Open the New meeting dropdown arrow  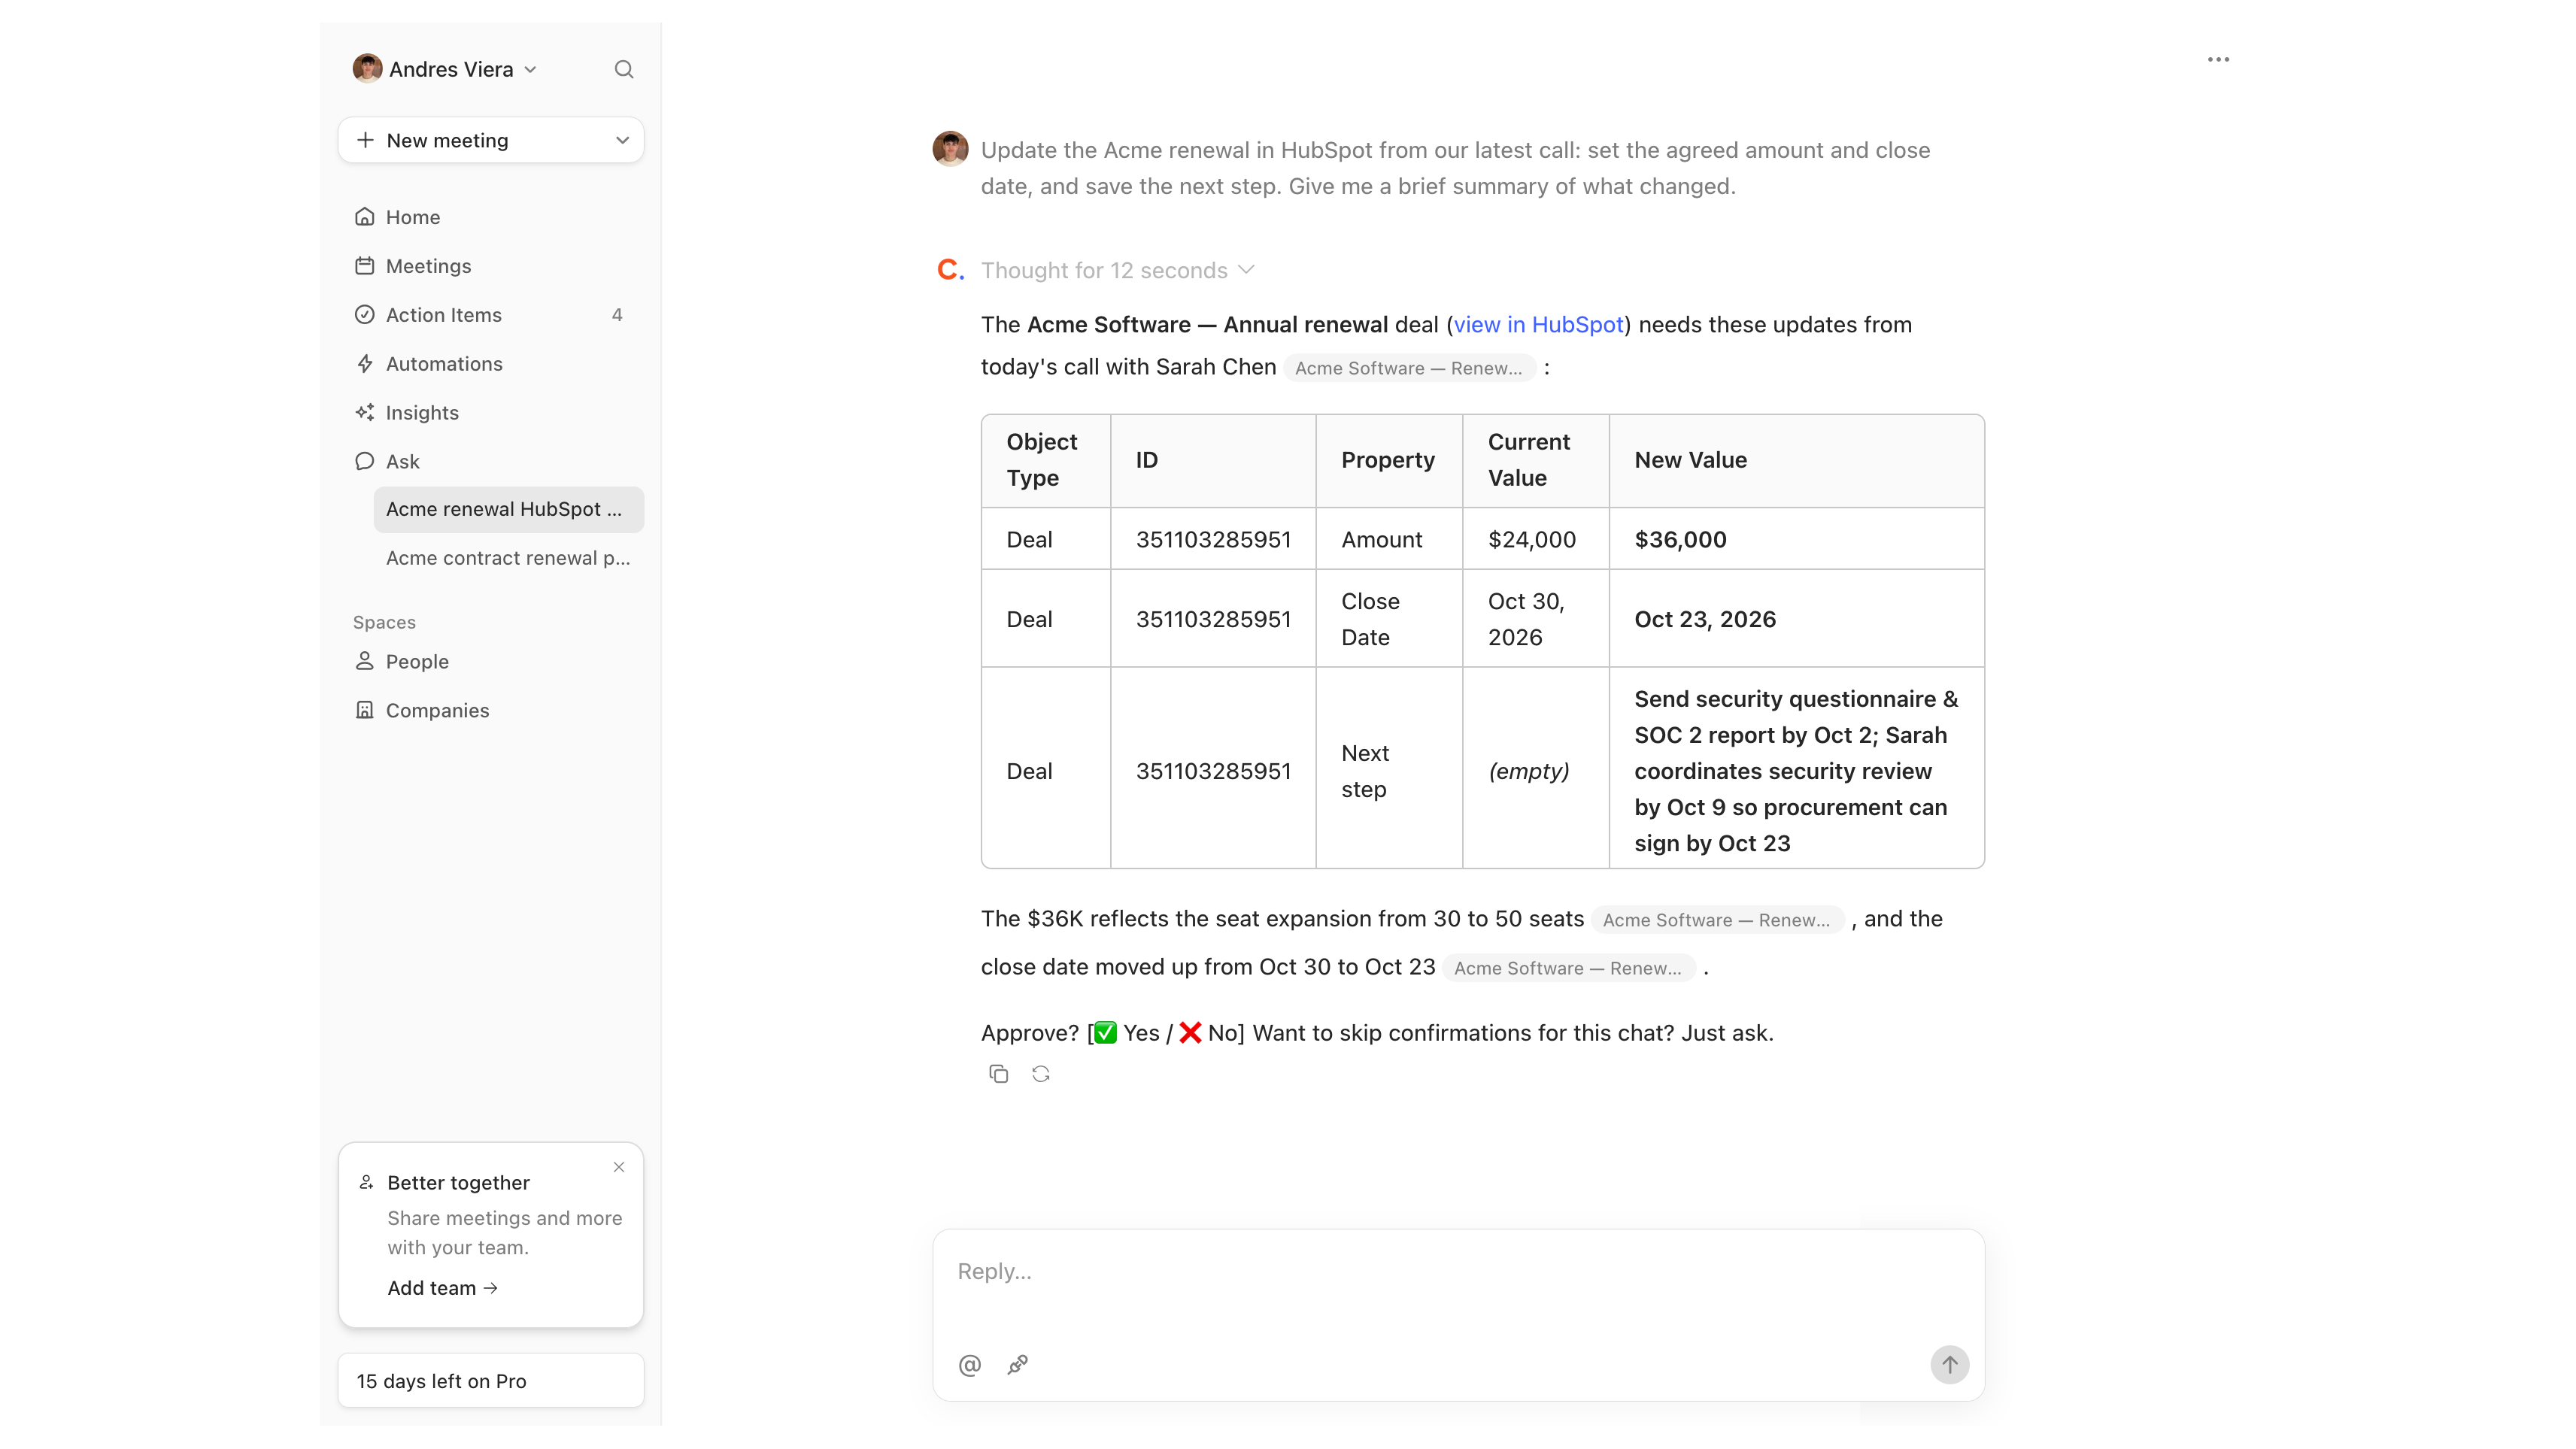pos(622,140)
